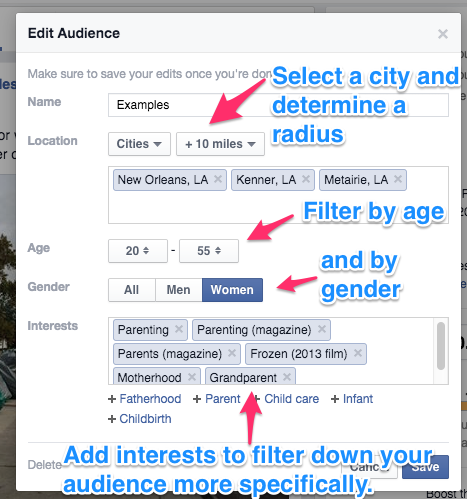Open the minimum age selector showing 20

point(138,251)
